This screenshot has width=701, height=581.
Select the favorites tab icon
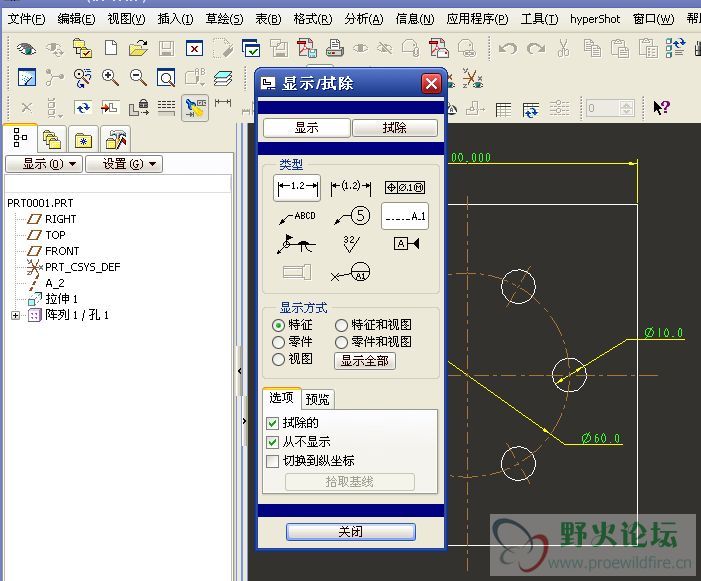(x=84, y=140)
